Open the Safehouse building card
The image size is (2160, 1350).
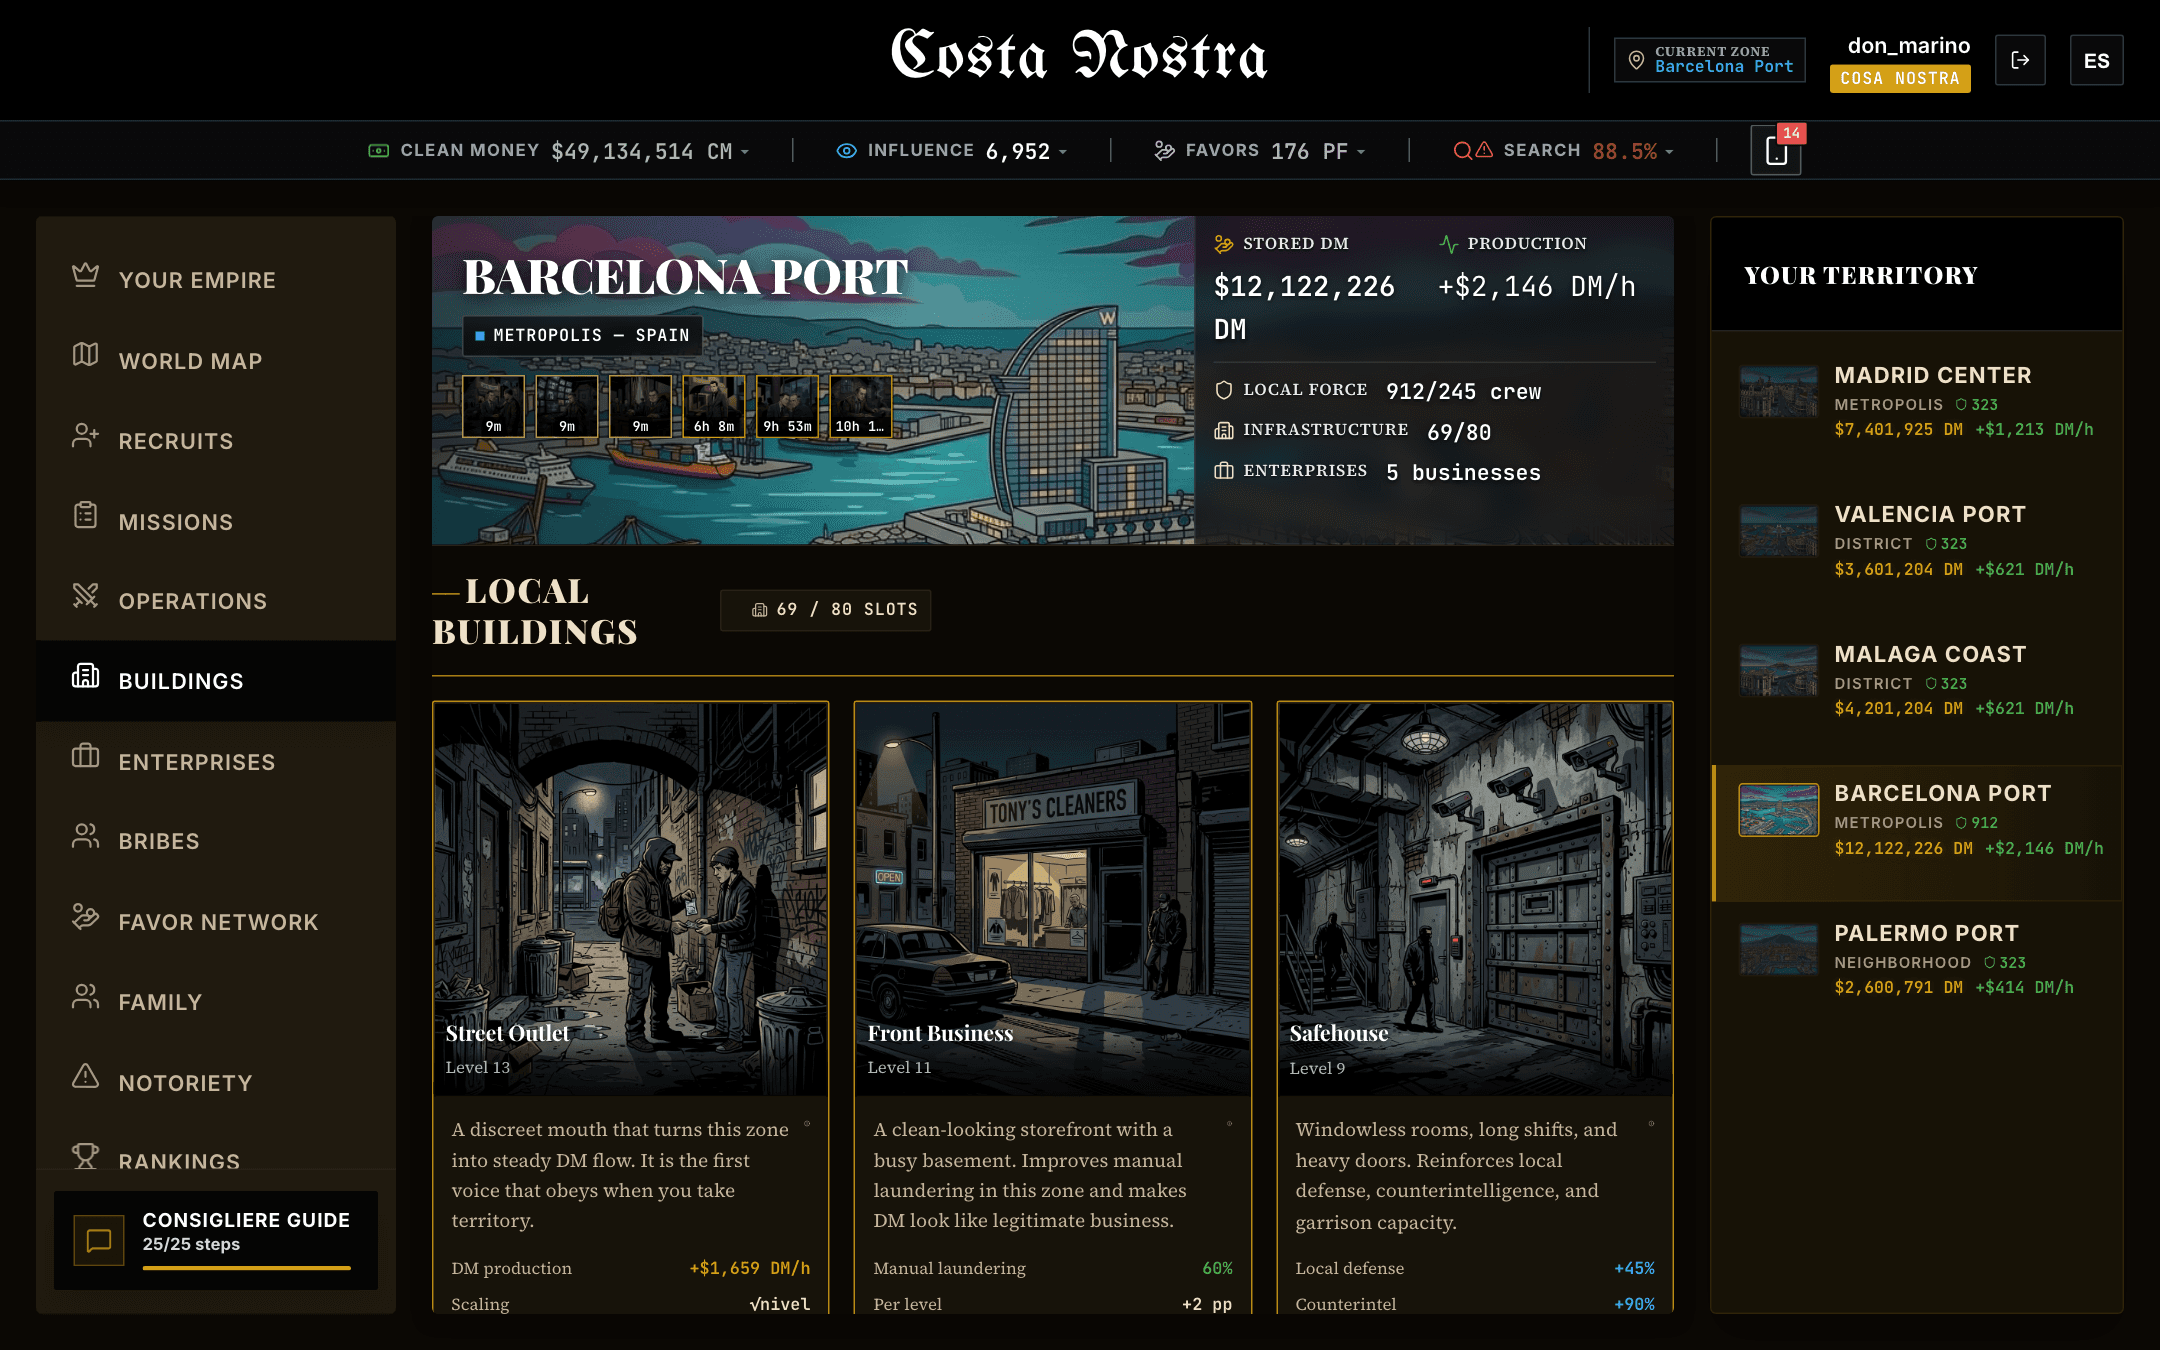click(x=1474, y=1006)
